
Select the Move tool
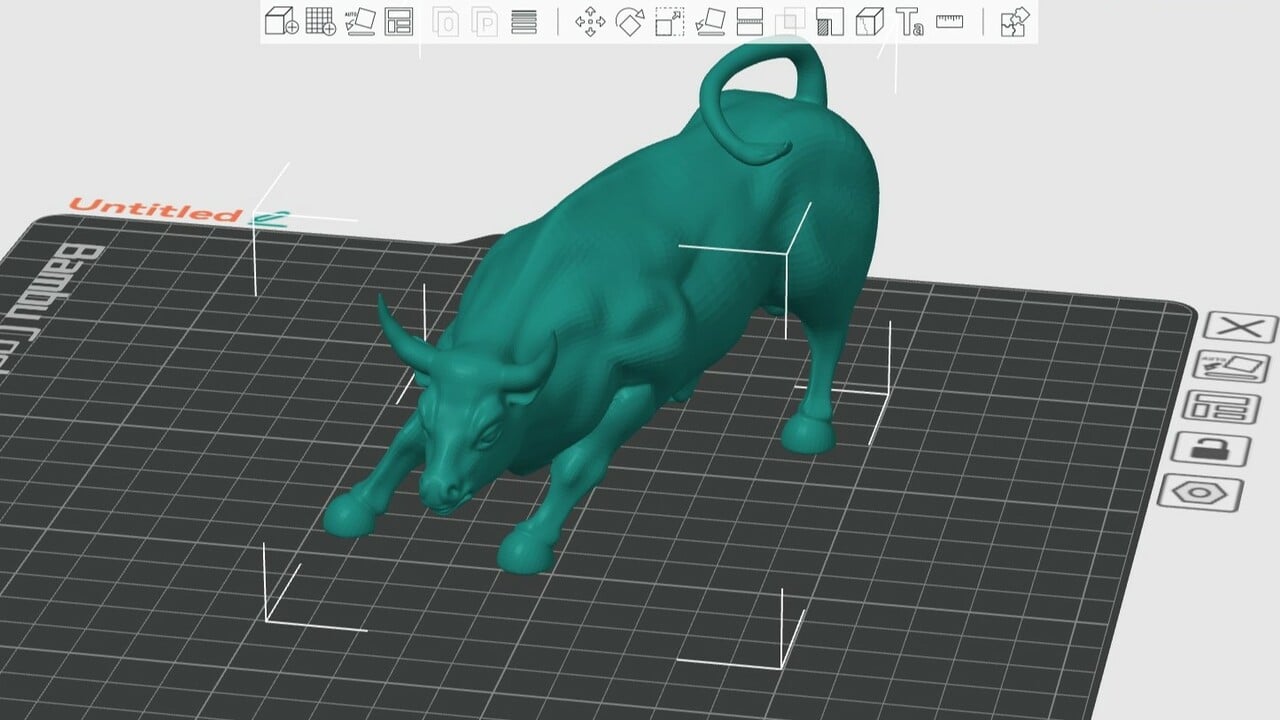590,21
